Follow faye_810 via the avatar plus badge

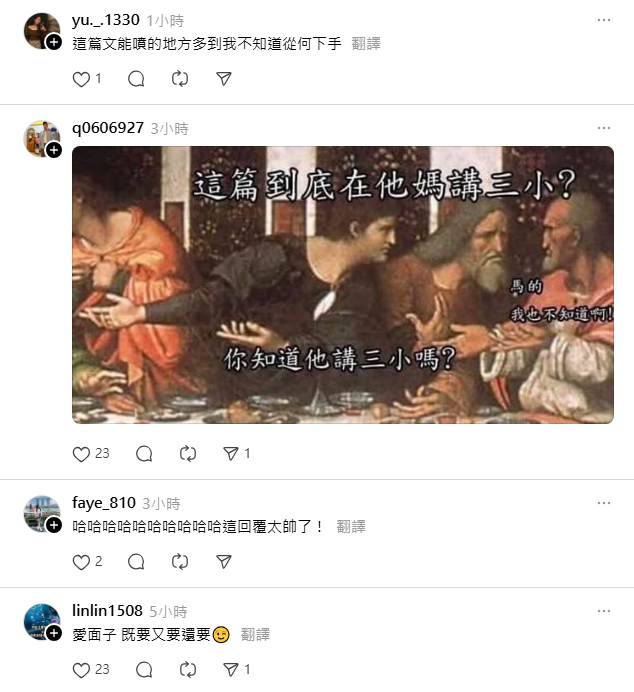point(54,525)
